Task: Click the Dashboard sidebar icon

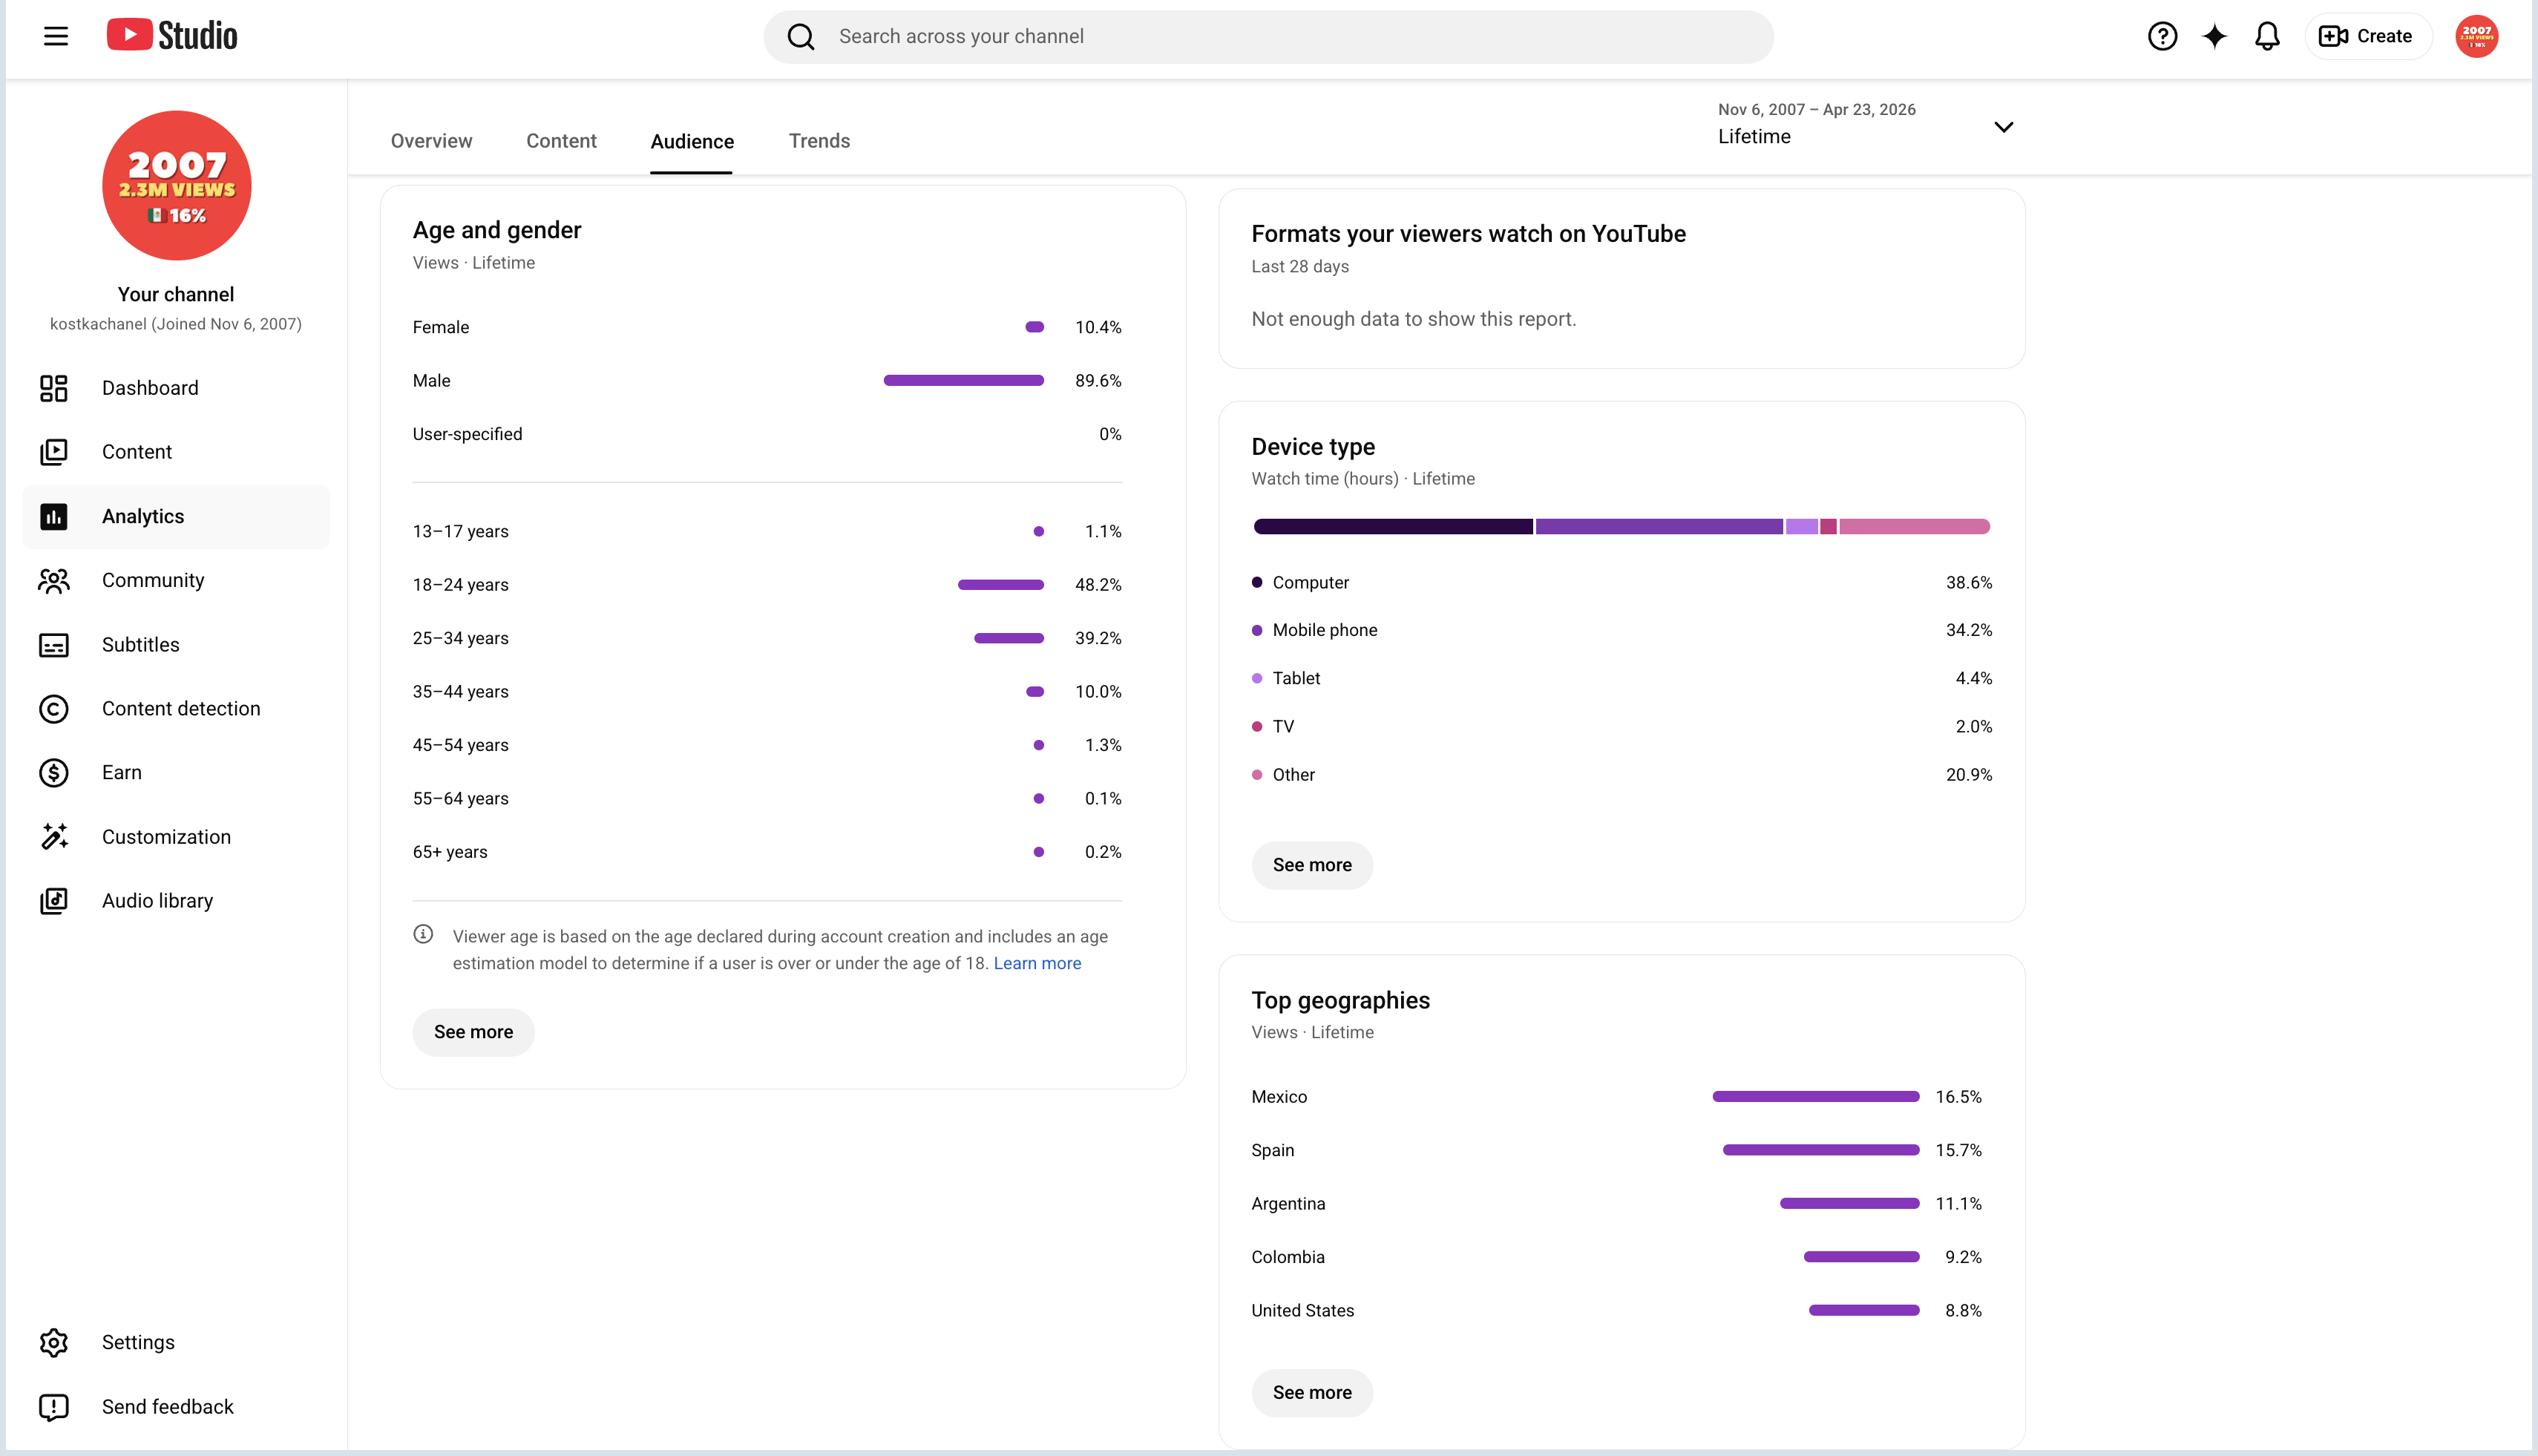Action: point(54,388)
